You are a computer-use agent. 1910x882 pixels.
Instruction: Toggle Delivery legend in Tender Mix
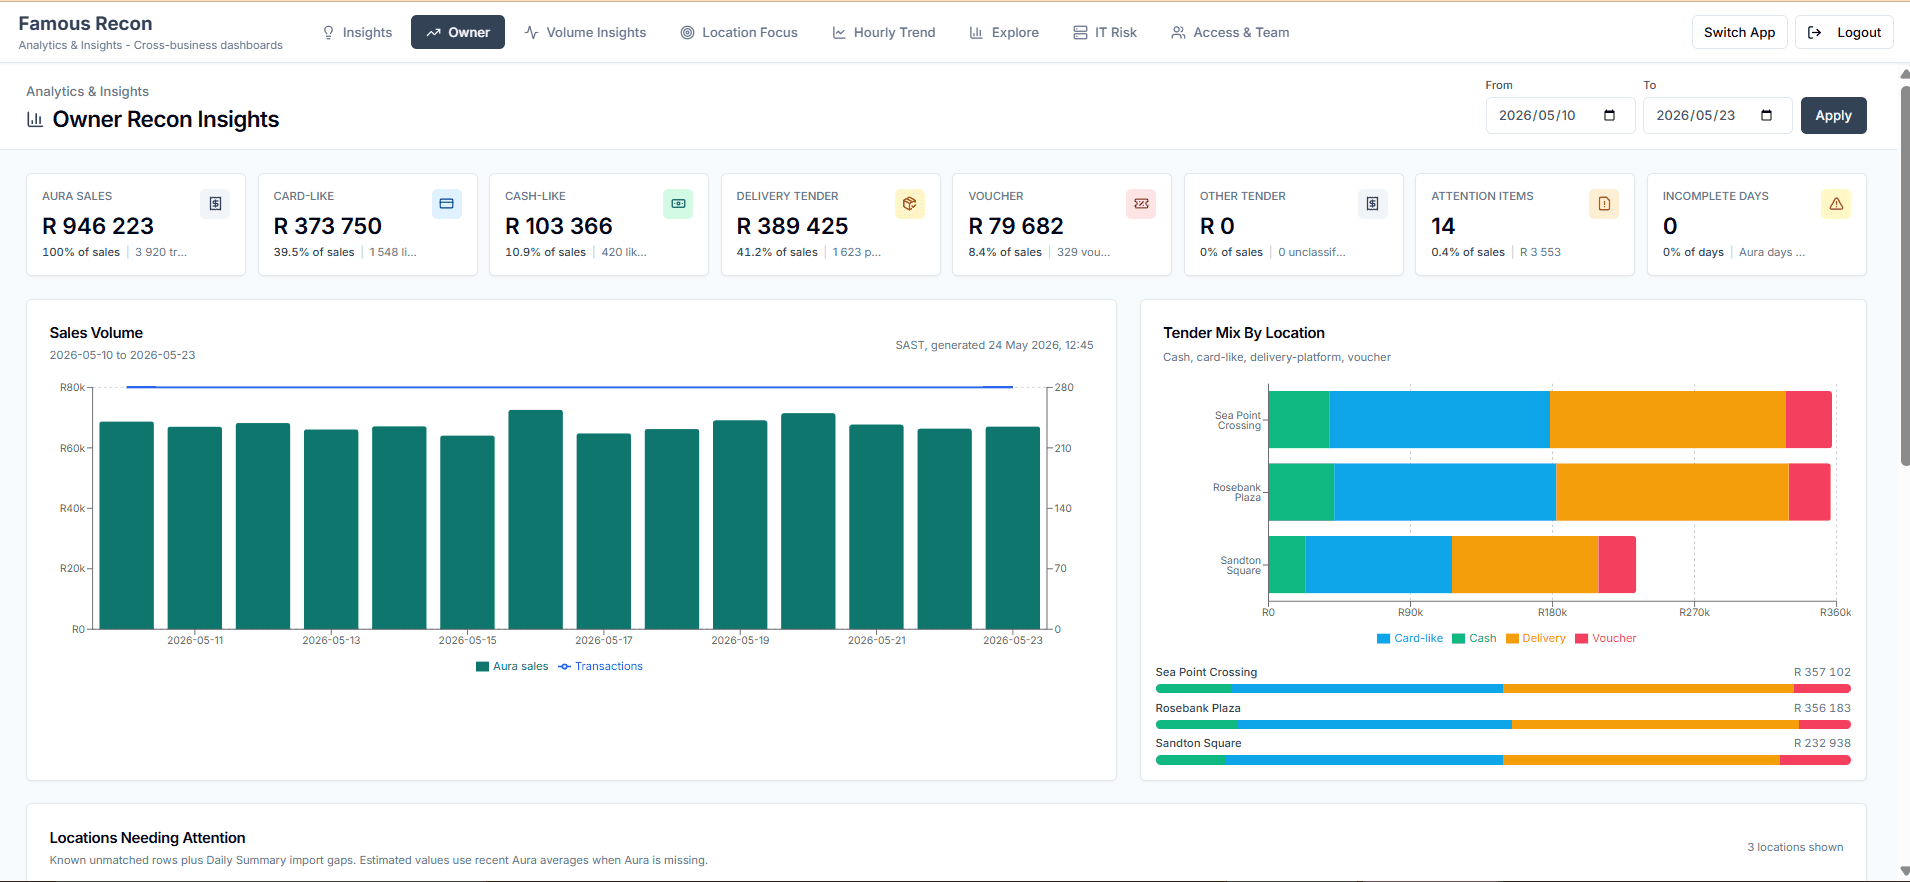(x=1536, y=638)
